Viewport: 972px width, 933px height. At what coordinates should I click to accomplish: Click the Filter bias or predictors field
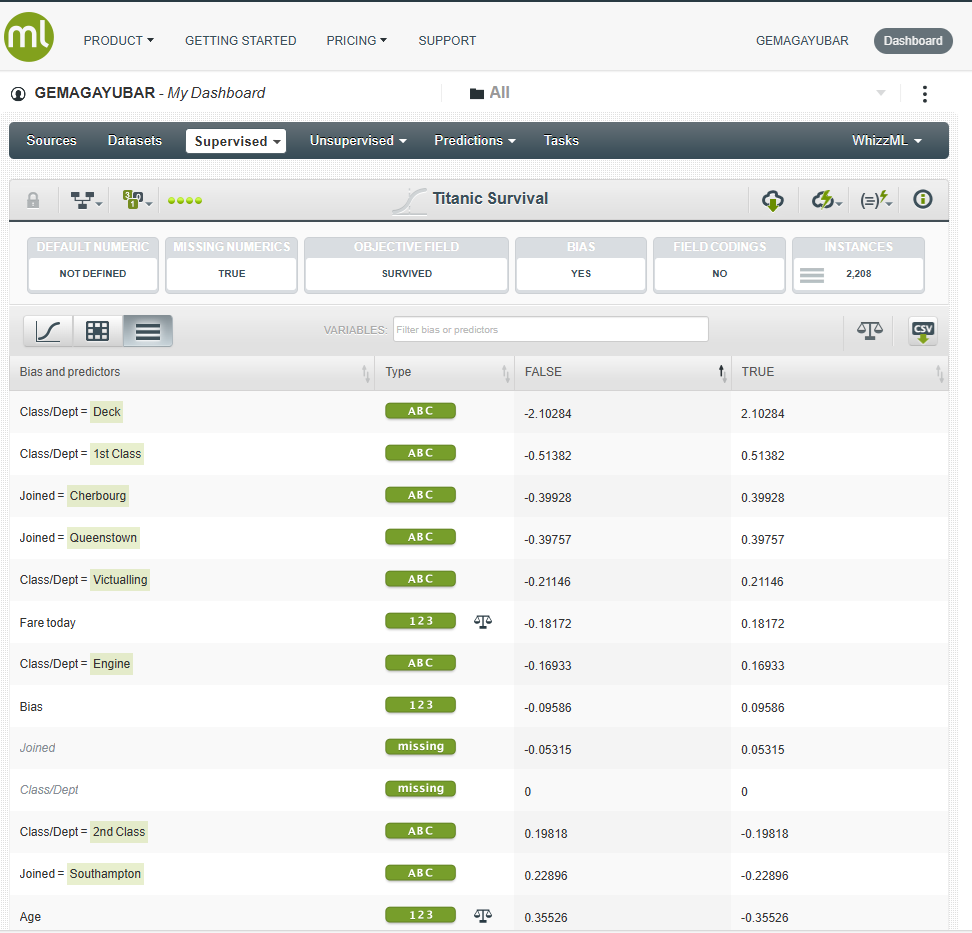point(550,329)
